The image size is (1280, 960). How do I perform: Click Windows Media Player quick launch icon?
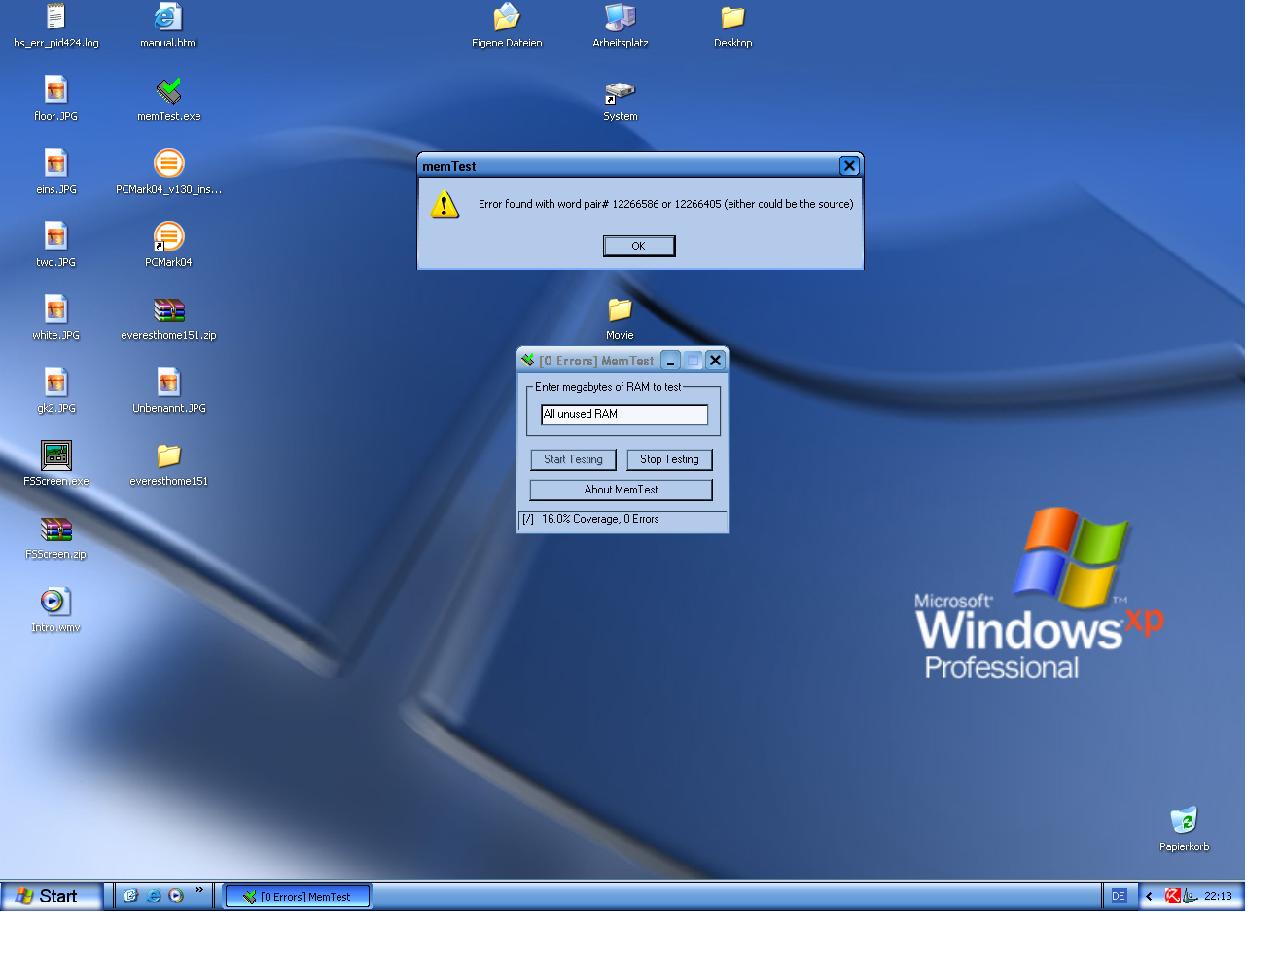pos(176,896)
